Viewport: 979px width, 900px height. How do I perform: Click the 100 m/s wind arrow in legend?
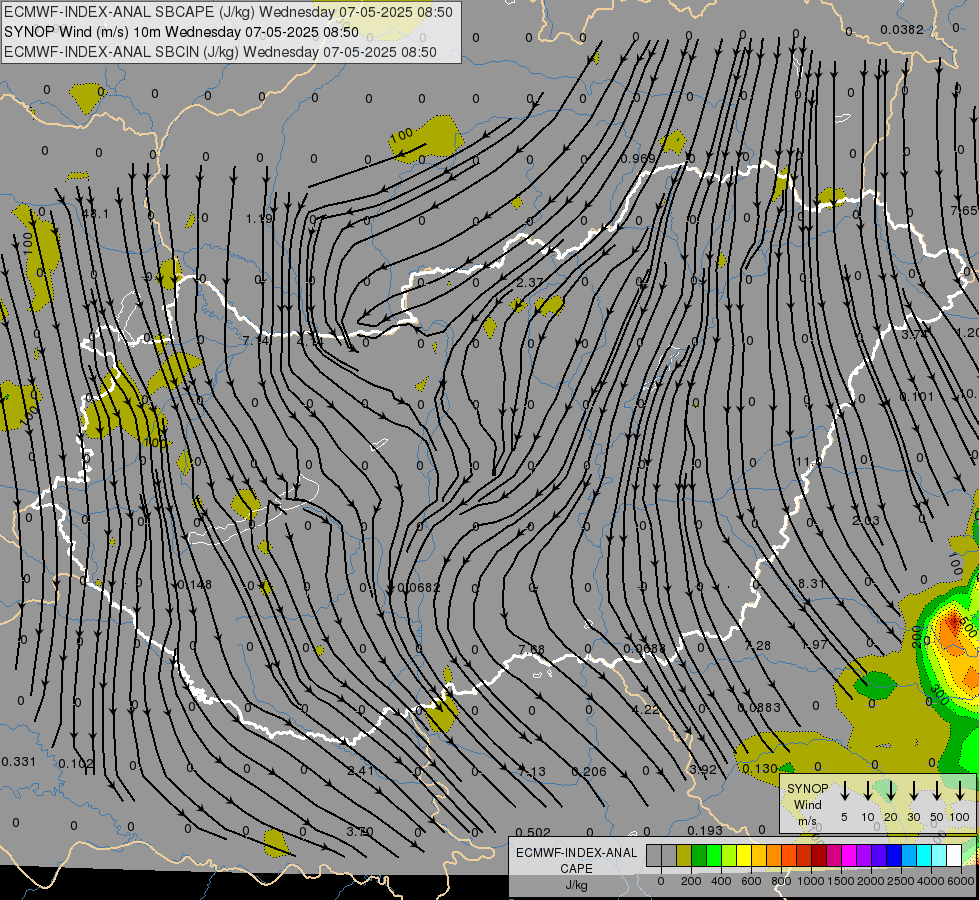[960, 791]
